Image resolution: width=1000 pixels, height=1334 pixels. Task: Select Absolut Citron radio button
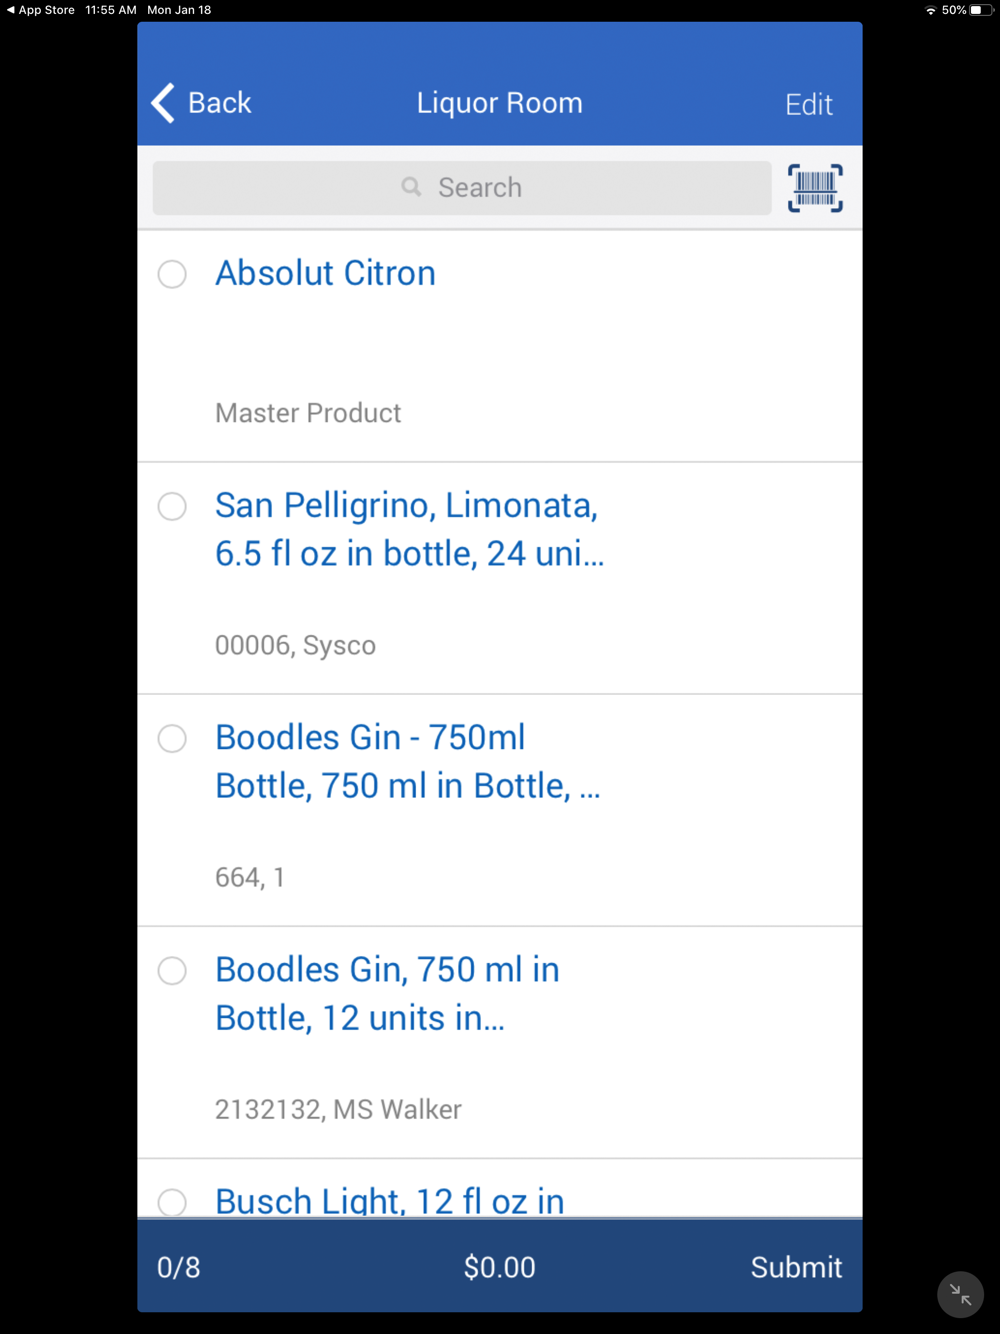(x=172, y=274)
